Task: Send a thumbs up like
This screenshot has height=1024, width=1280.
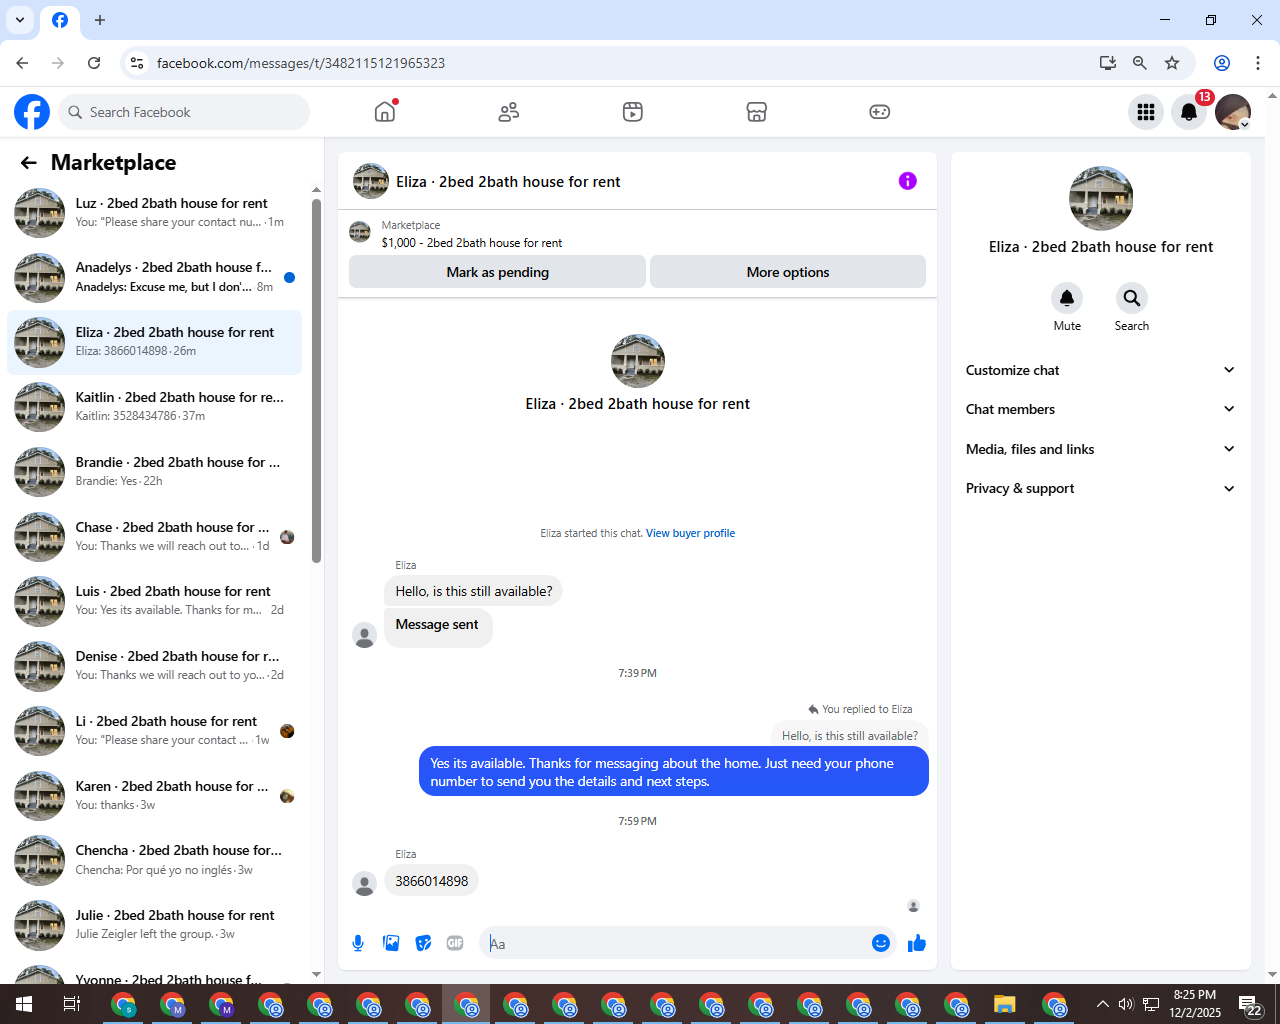Action: (x=916, y=943)
